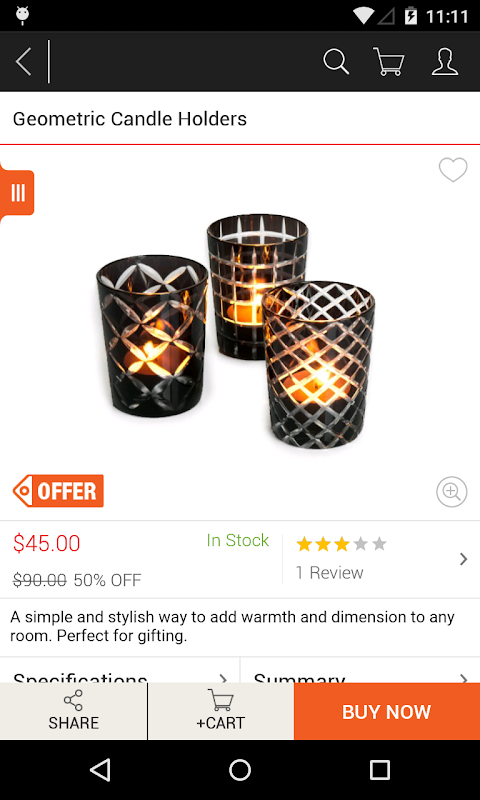Tap Android back navigation button
Viewport: 480px width, 800px height.
(100, 769)
